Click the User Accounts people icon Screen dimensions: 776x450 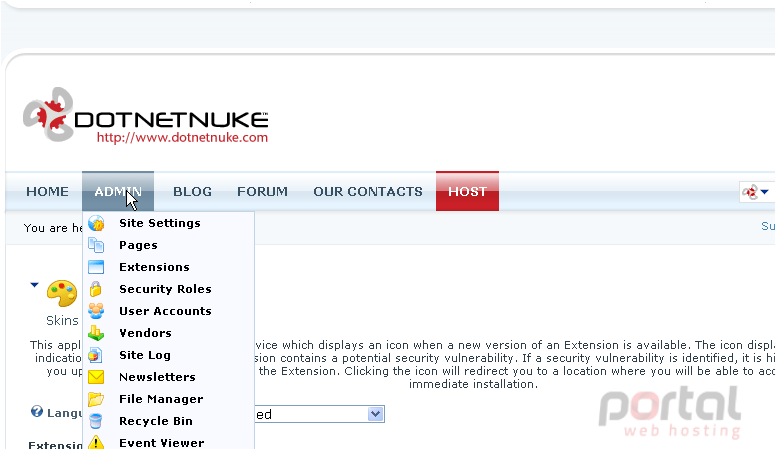96,311
